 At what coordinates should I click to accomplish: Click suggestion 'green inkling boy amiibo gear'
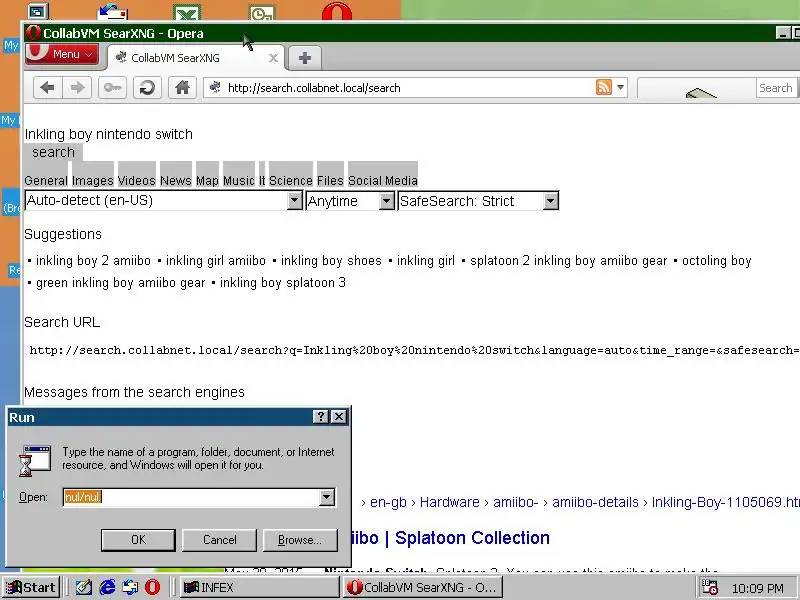(120, 283)
